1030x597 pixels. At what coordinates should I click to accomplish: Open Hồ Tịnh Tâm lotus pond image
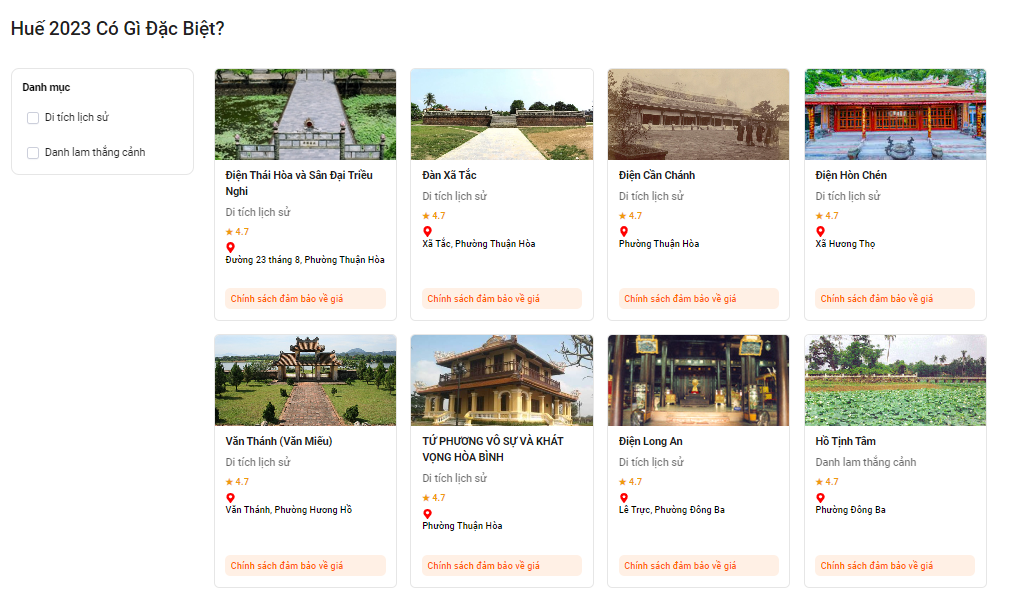895,380
